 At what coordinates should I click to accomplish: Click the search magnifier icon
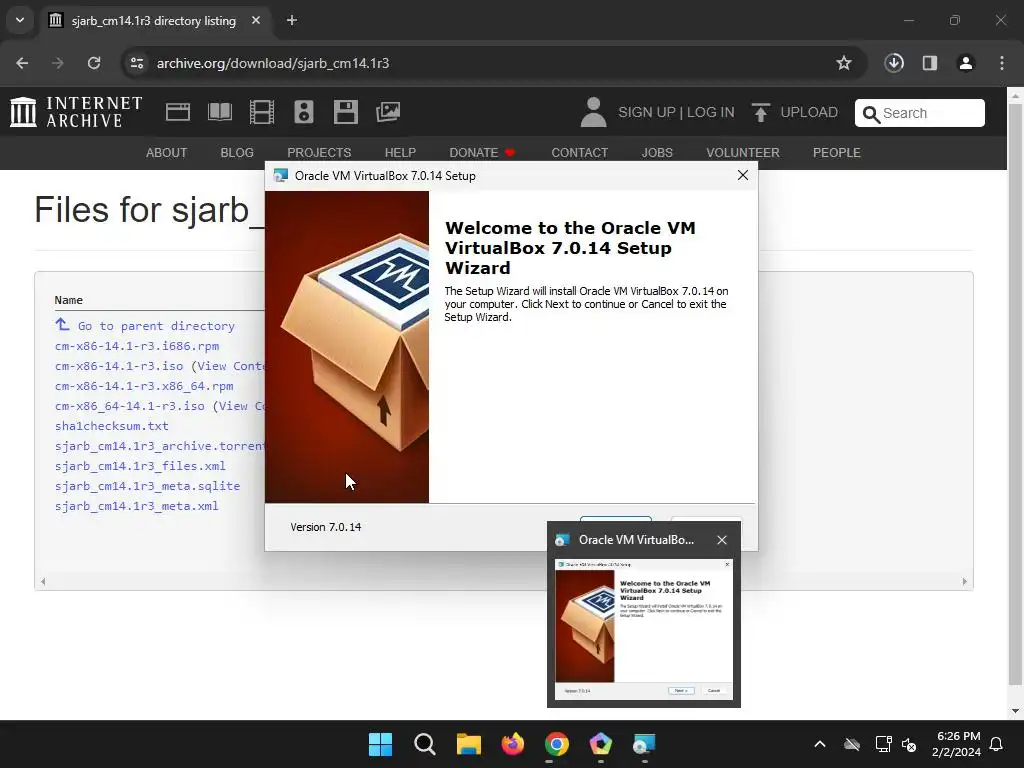[x=871, y=114]
